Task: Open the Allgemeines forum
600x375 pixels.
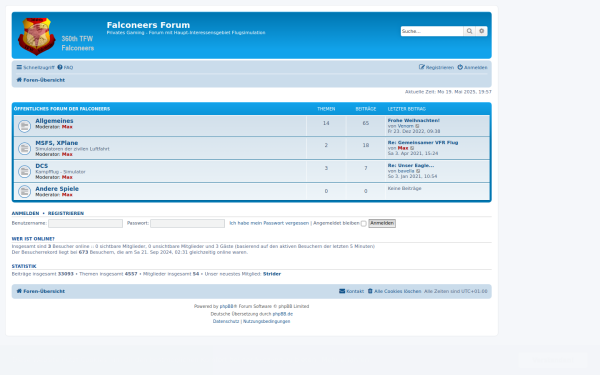Action: [54, 121]
